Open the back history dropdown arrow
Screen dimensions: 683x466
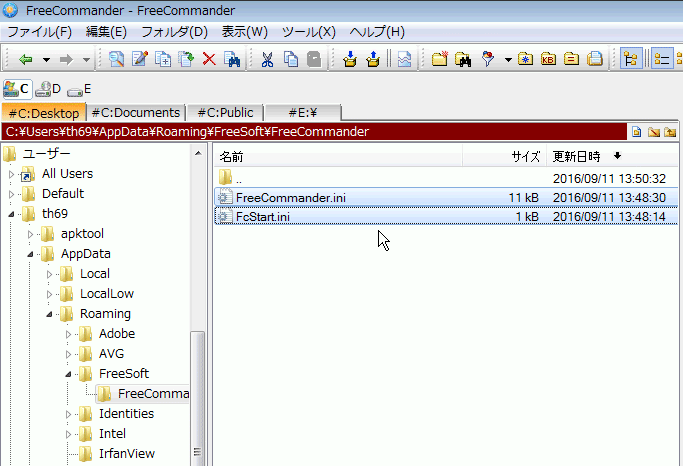46,60
